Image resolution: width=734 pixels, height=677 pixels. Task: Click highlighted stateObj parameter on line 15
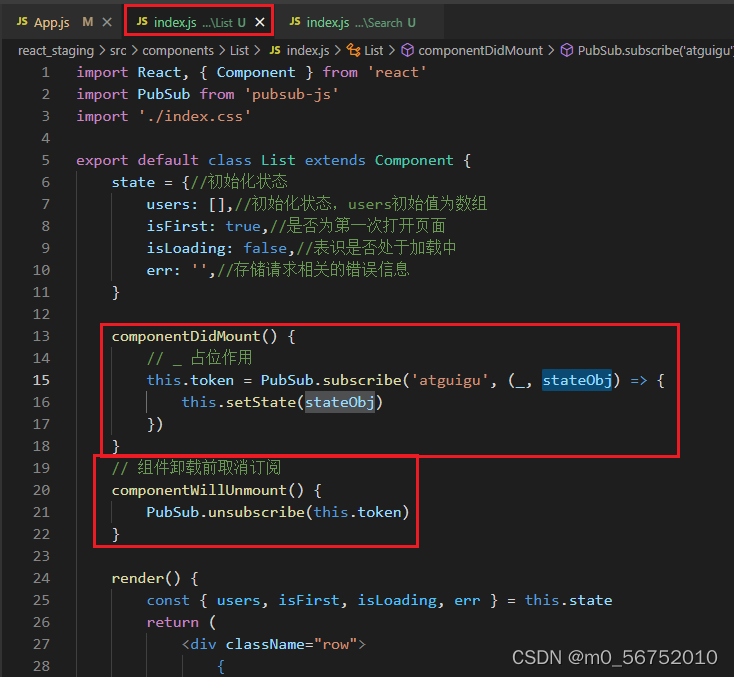(577, 380)
